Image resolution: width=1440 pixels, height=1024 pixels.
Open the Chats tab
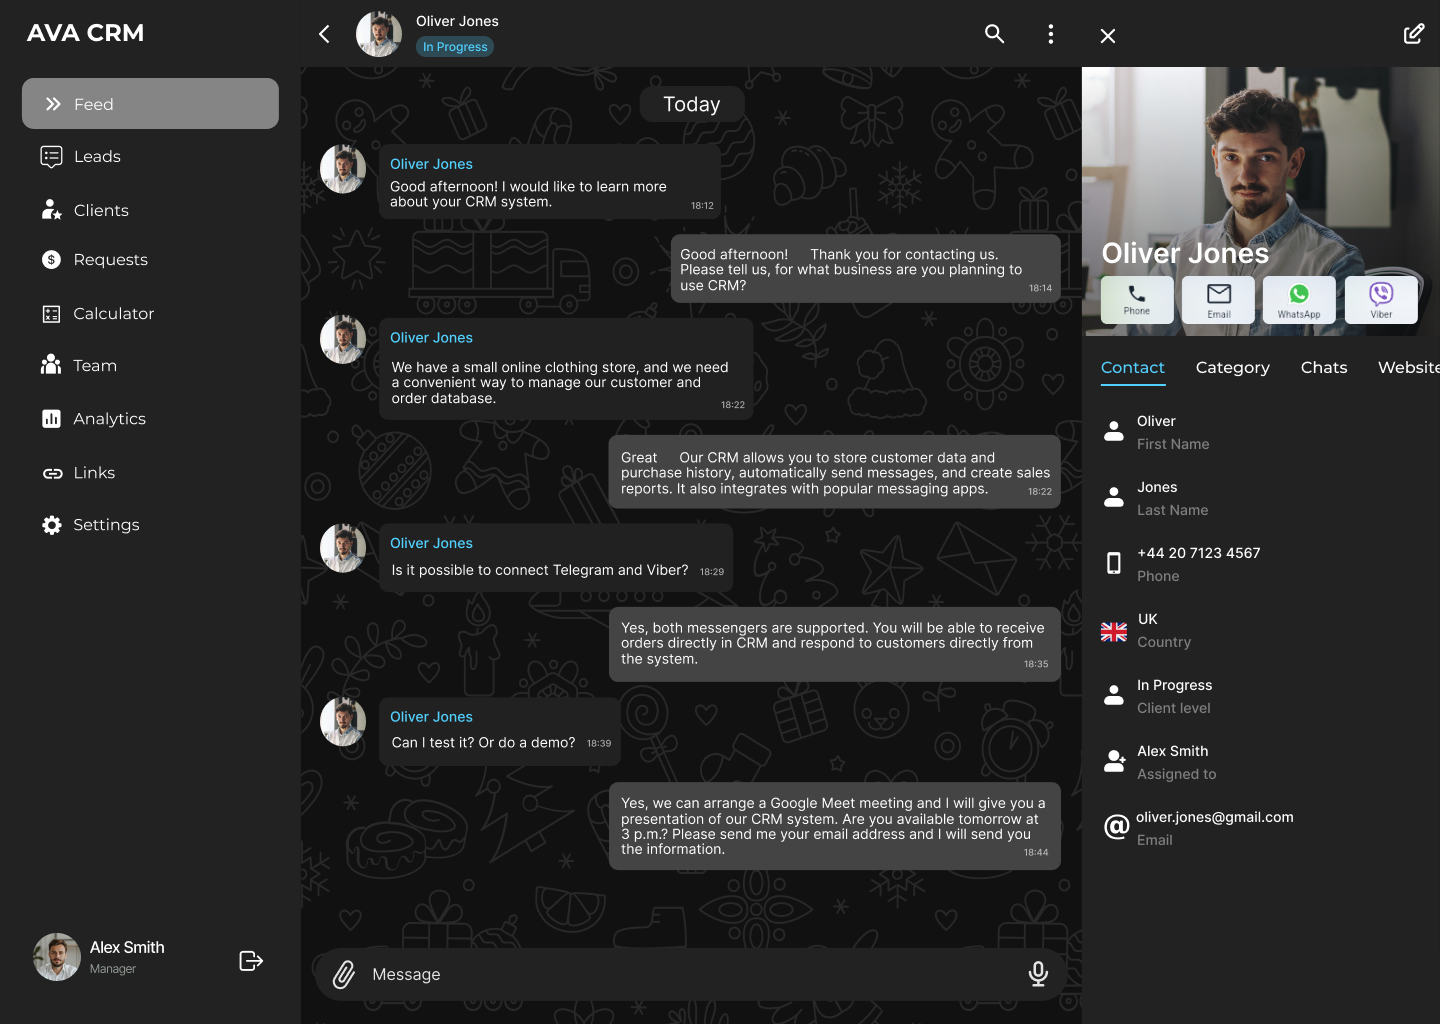point(1323,368)
